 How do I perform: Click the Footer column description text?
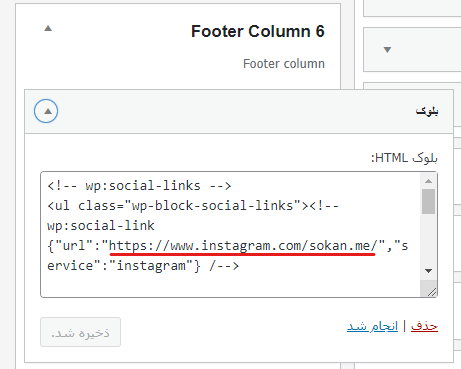284,64
